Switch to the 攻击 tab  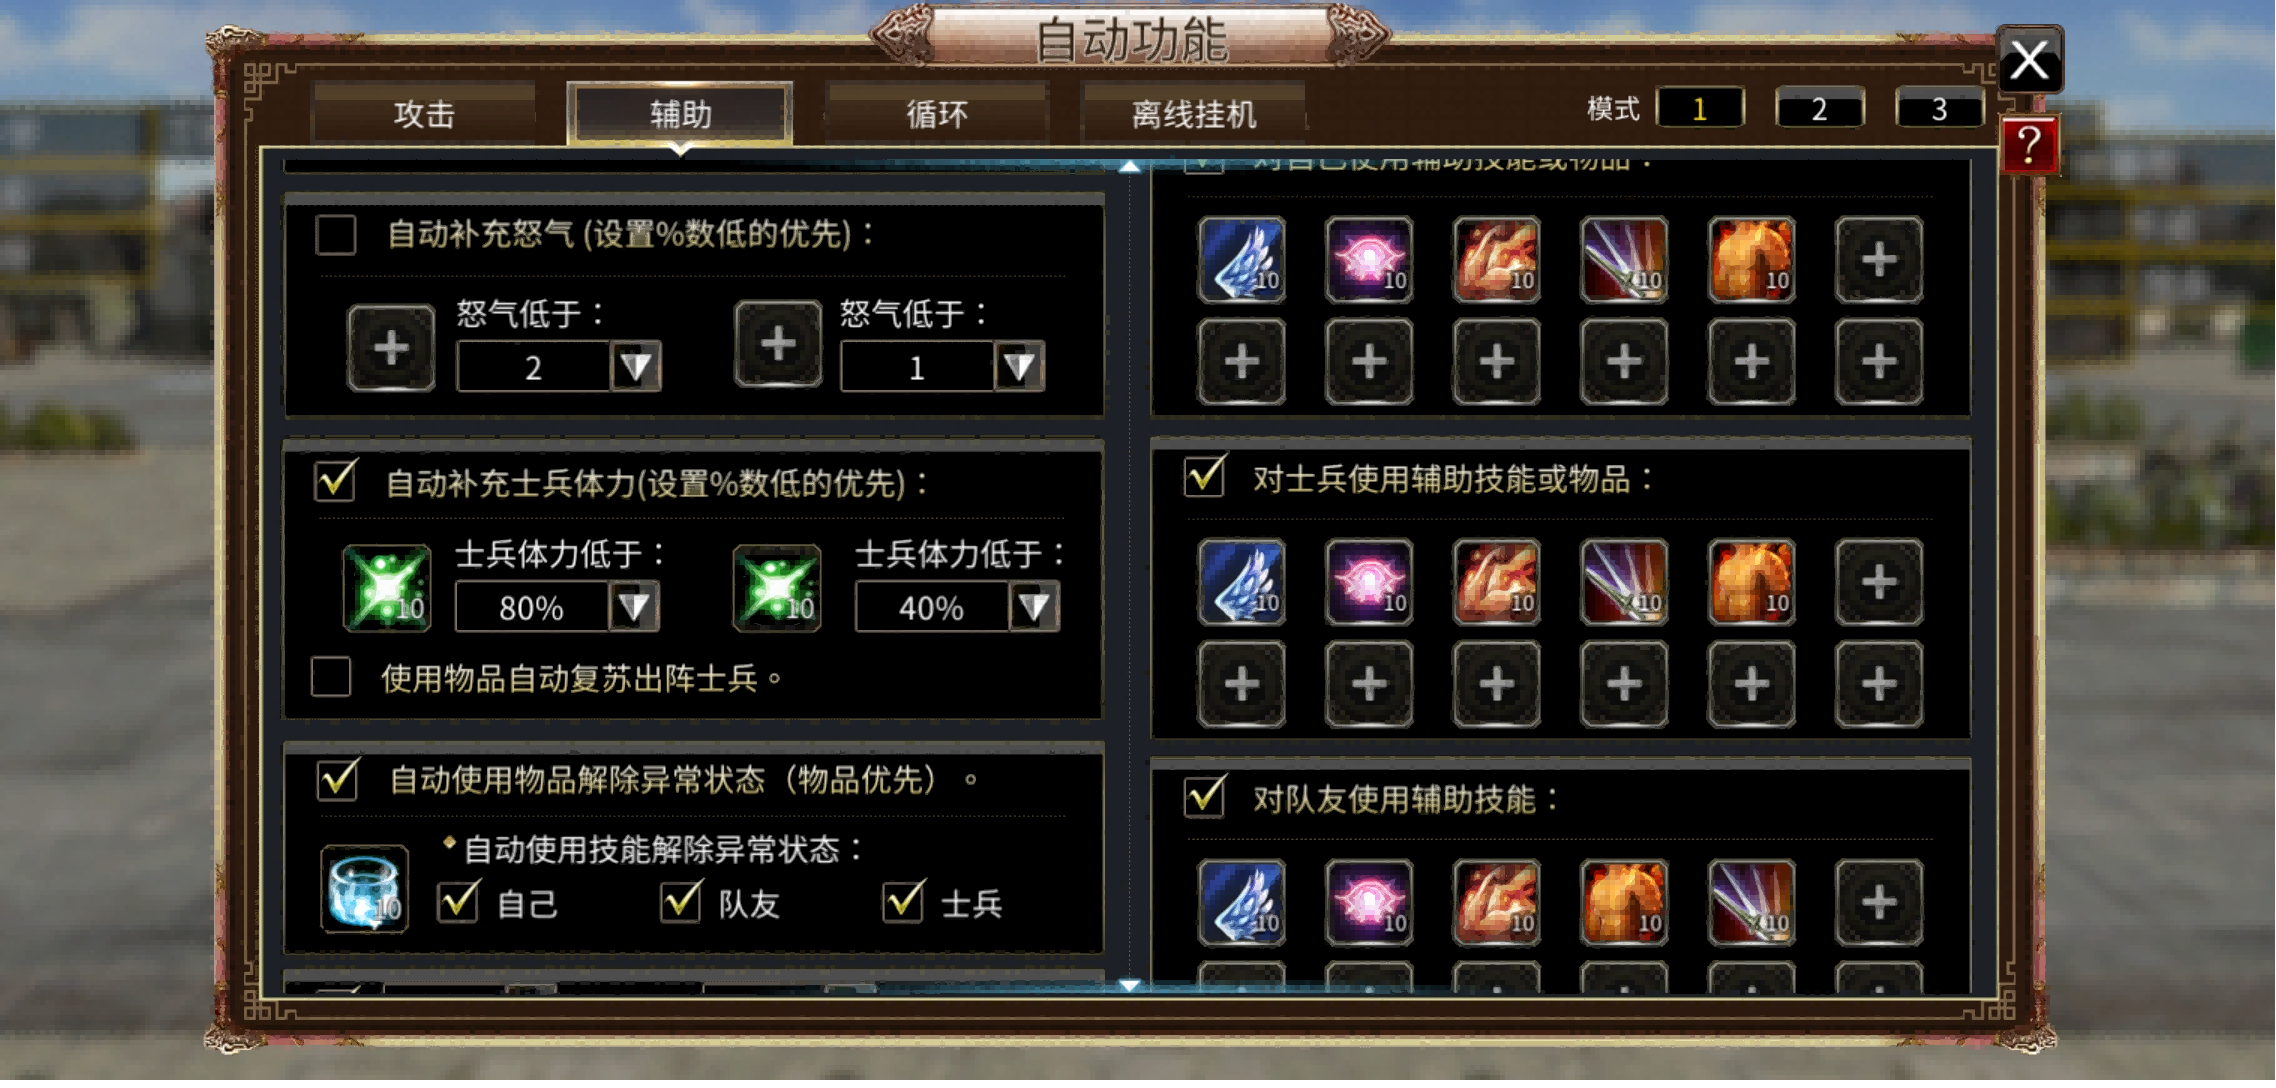pos(424,114)
